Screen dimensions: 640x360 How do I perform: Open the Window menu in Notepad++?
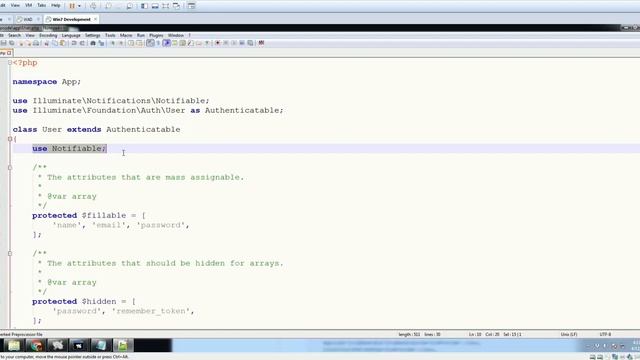coord(176,36)
